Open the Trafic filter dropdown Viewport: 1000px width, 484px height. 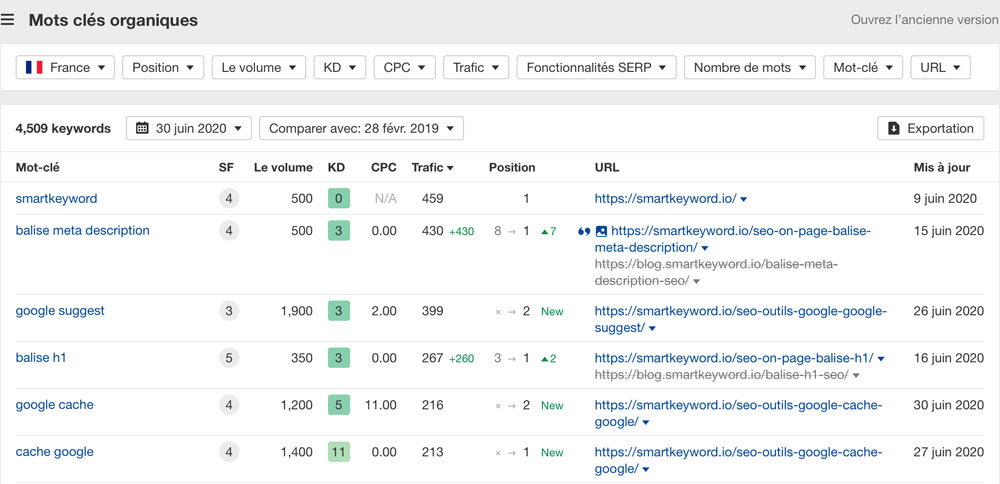pyautogui.click(x=476, y=68)
